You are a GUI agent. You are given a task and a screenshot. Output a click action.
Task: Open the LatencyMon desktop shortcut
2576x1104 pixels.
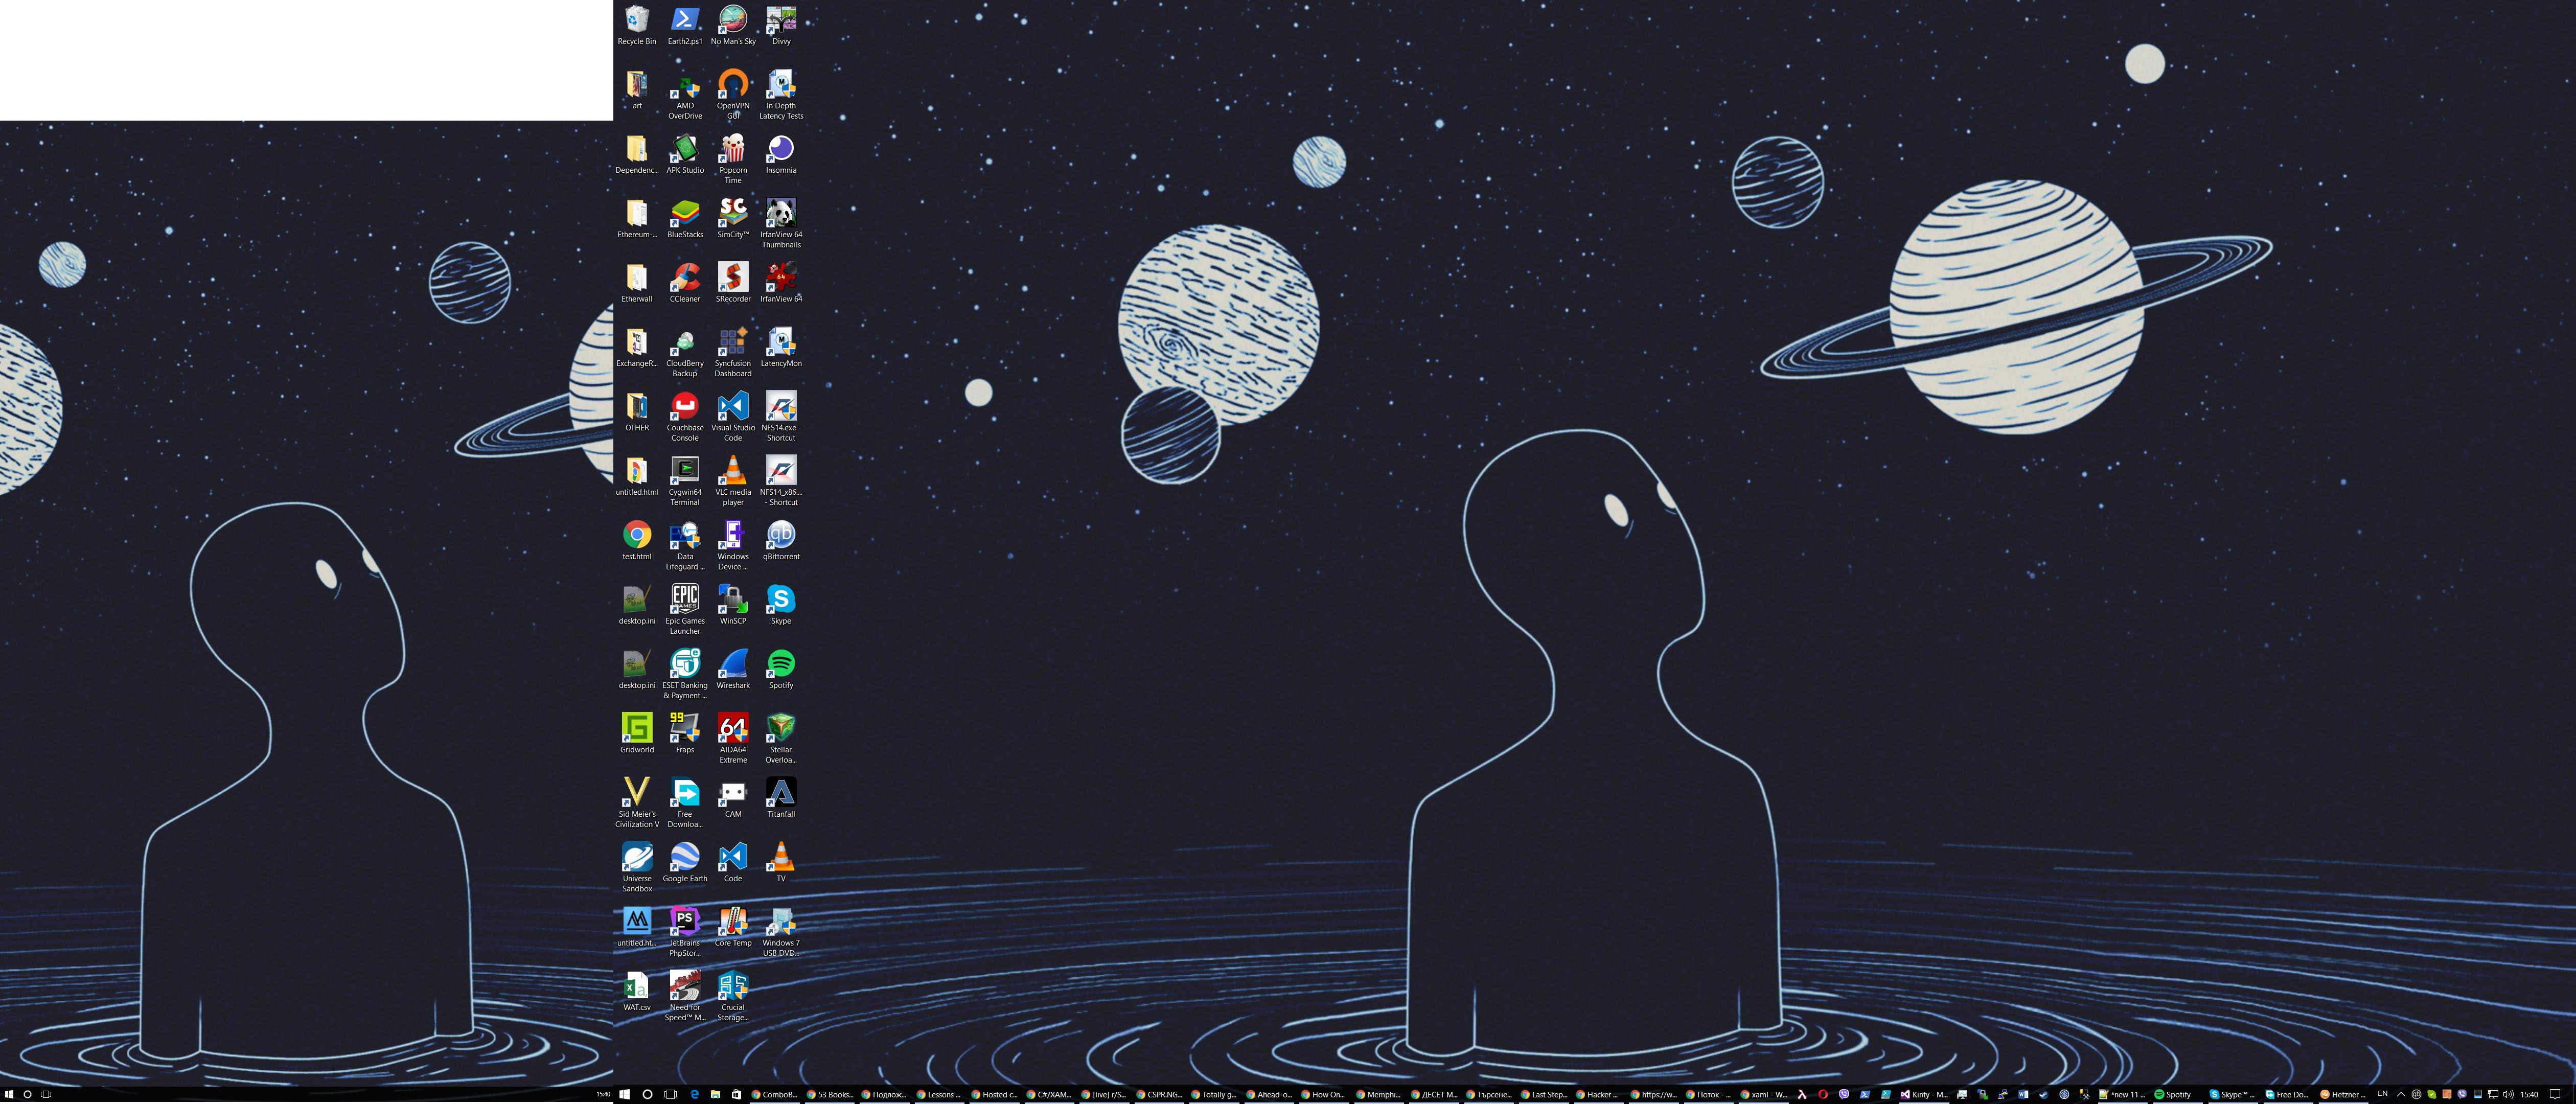click(781, 347)
